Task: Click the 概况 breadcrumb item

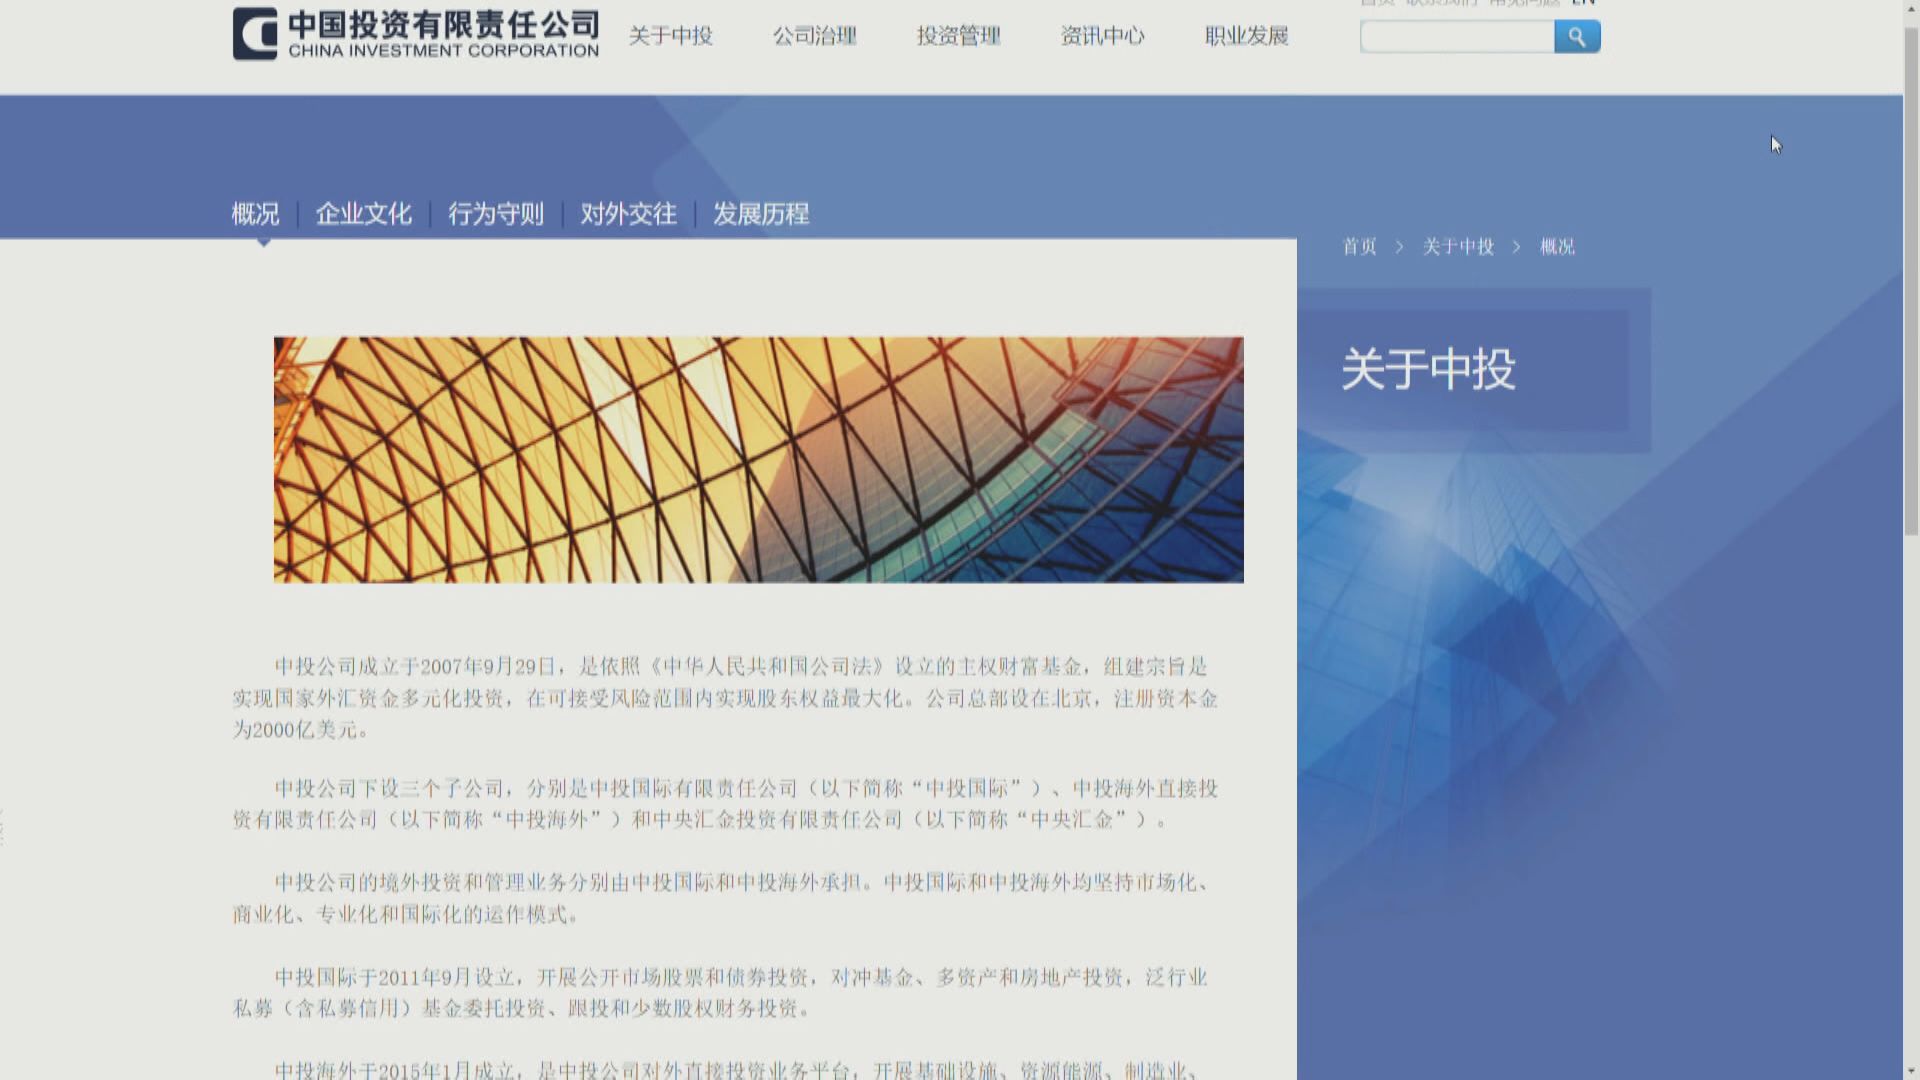Action: coord(1557,247)
